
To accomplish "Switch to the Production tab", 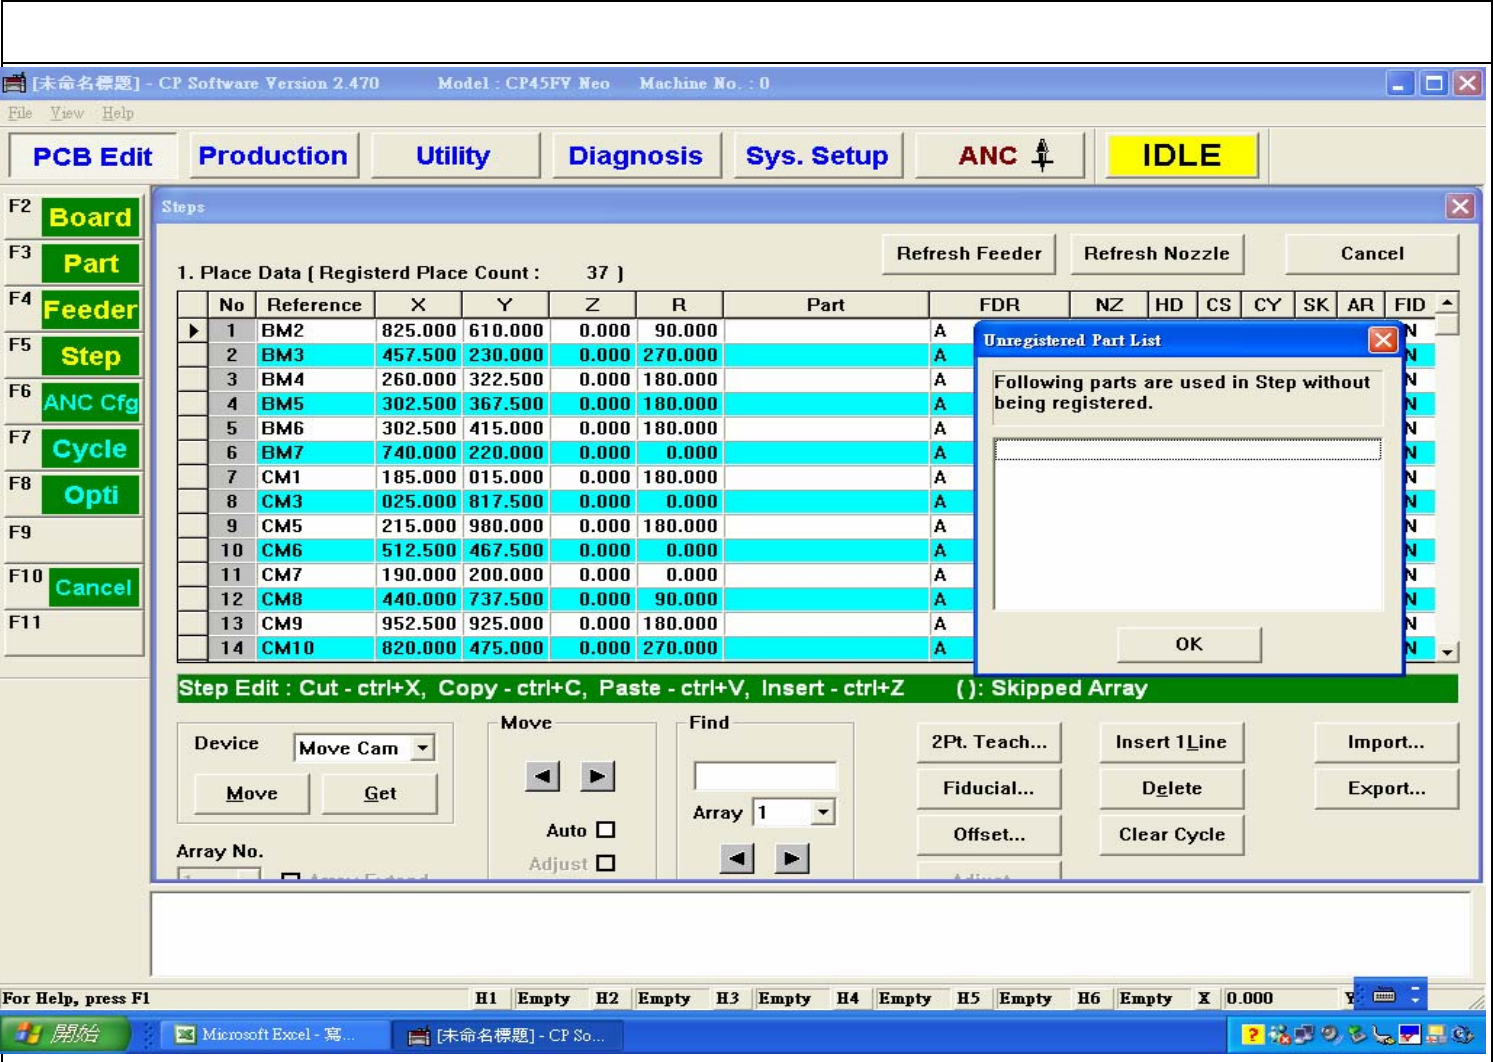I will (273, 156).
